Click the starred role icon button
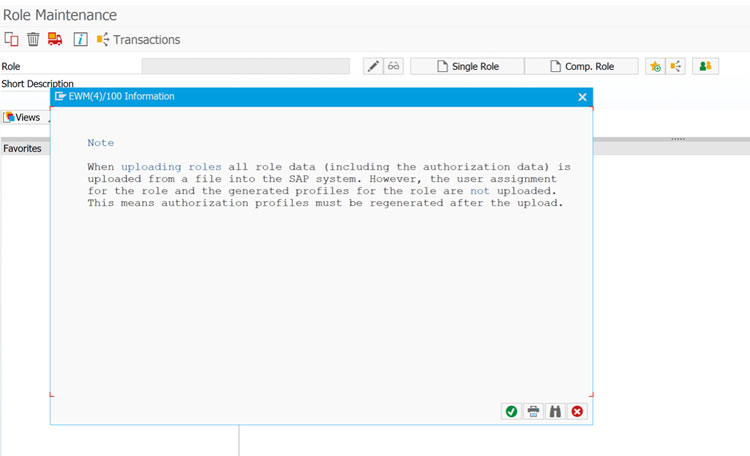This screenshot has height=456, width=750. [x=655, y=66]
